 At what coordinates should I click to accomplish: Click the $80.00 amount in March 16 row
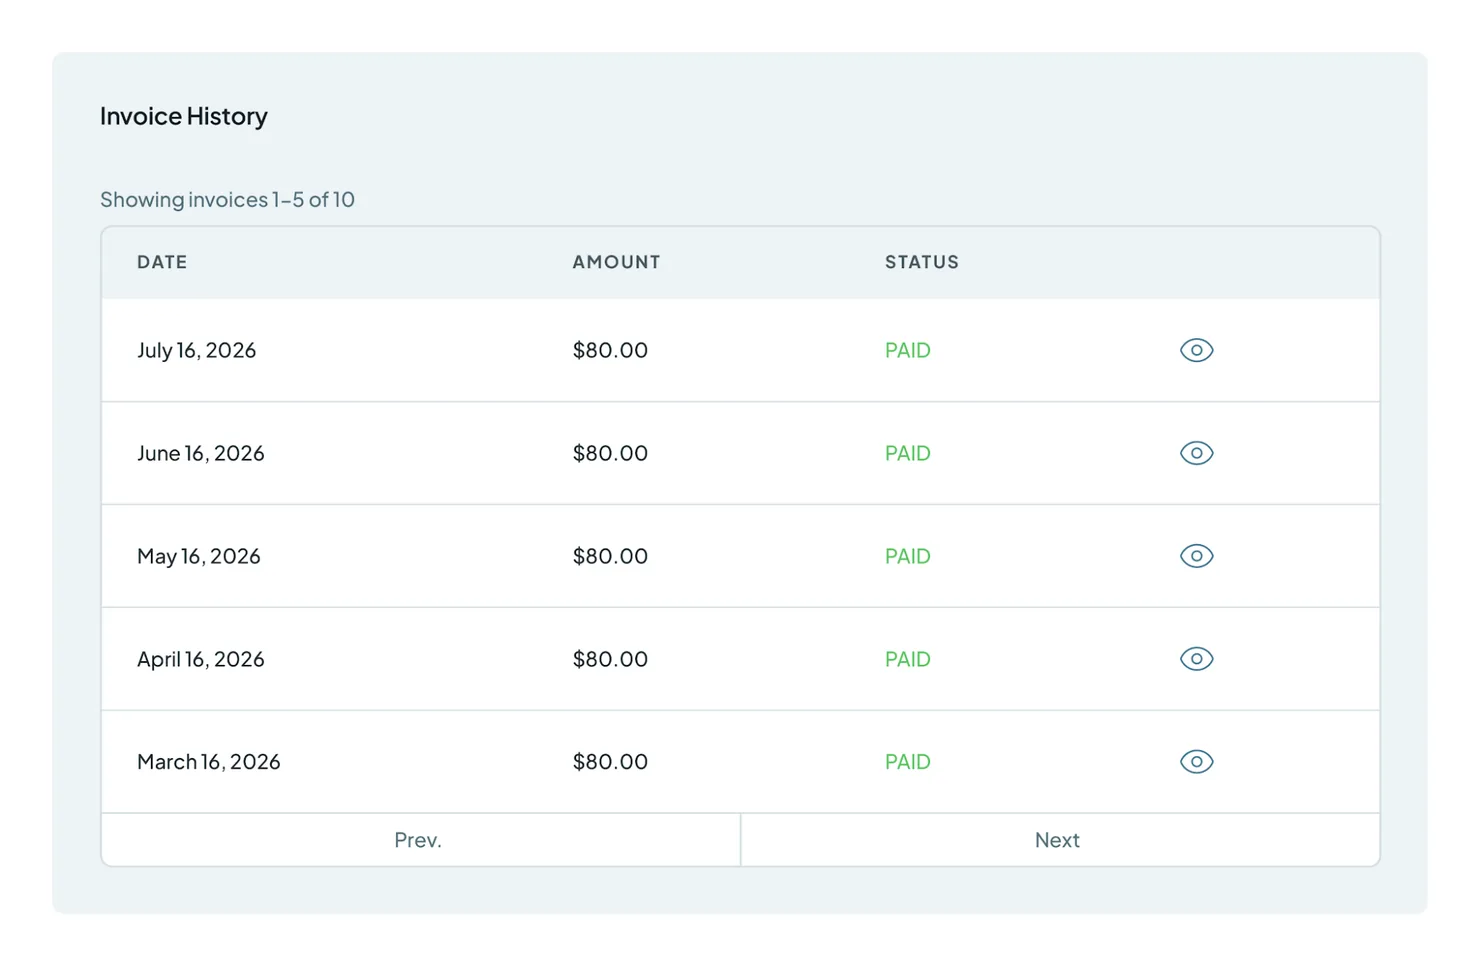tap(610, 762)
